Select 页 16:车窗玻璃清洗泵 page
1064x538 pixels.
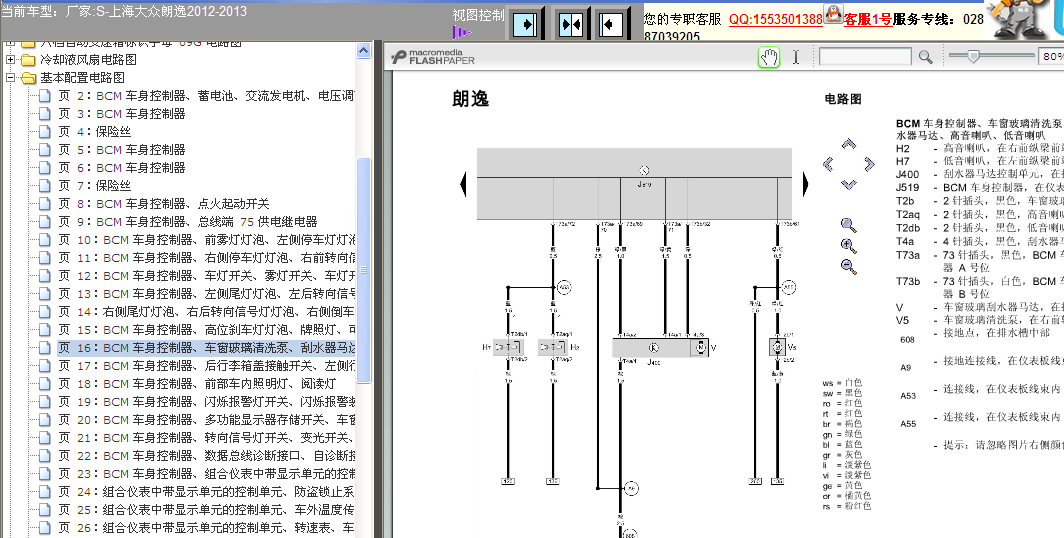coord(206,348)
